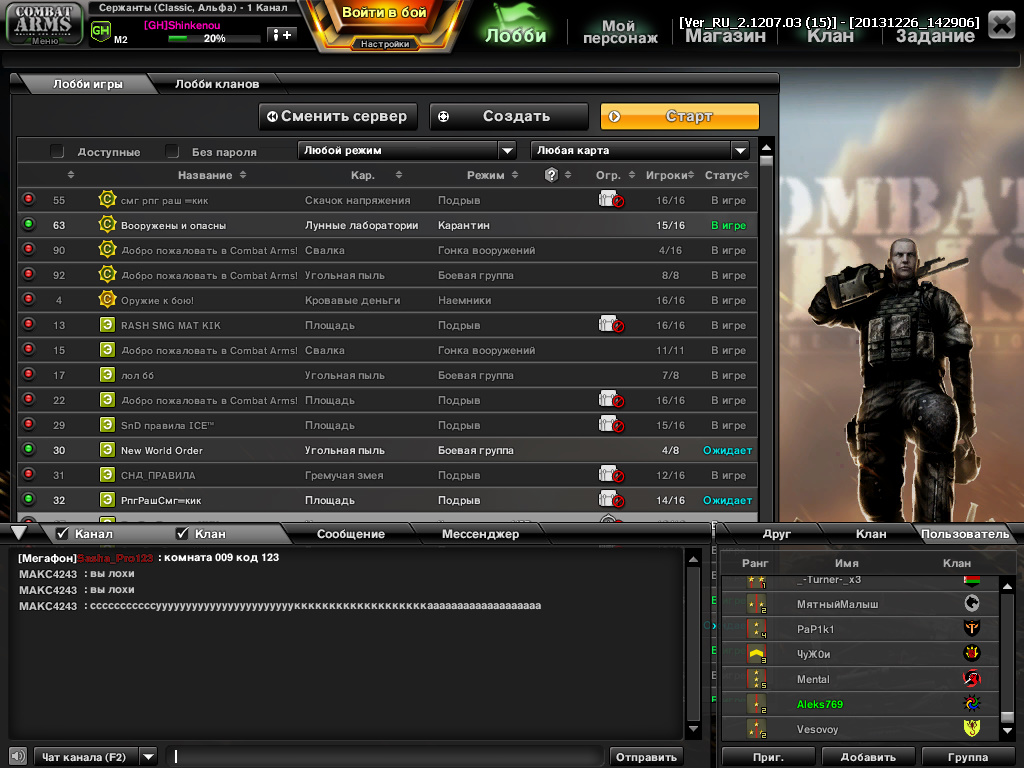
Task: Sort rooms by Игроки column
Action: click(669, 175)
